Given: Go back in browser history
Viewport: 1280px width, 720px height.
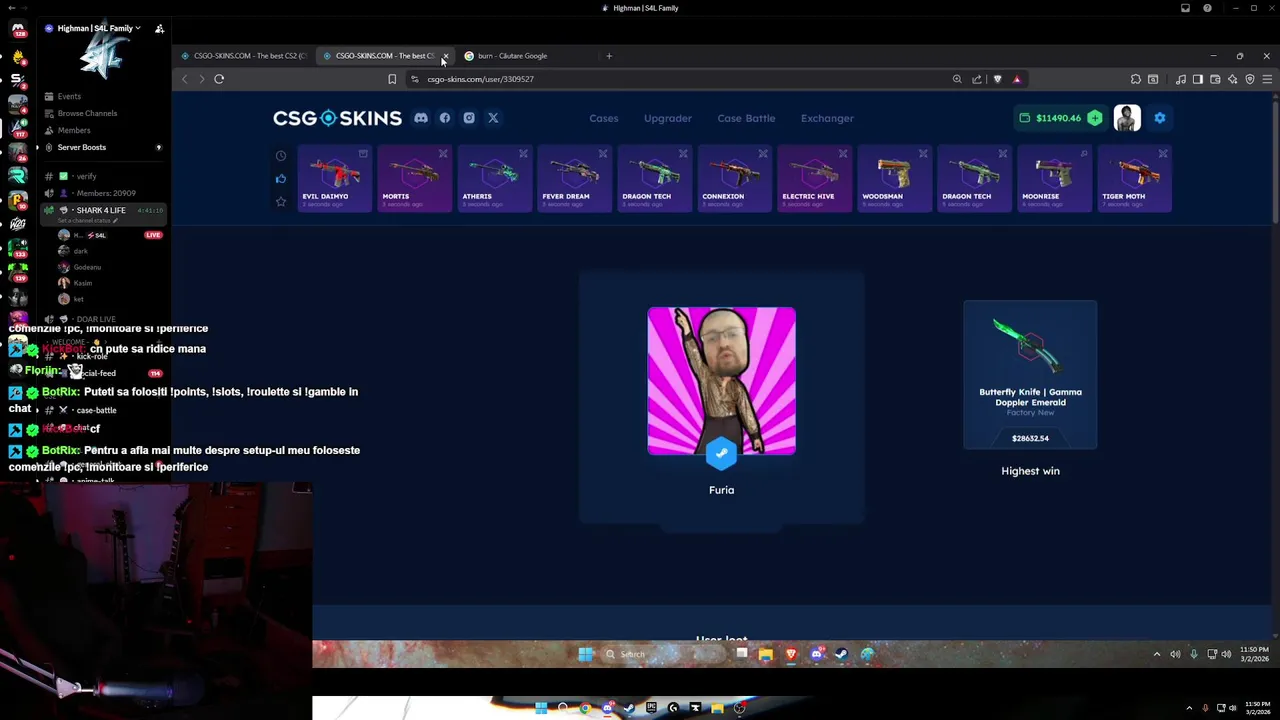Looking at the screenshot, I should (x=184, y=79).
